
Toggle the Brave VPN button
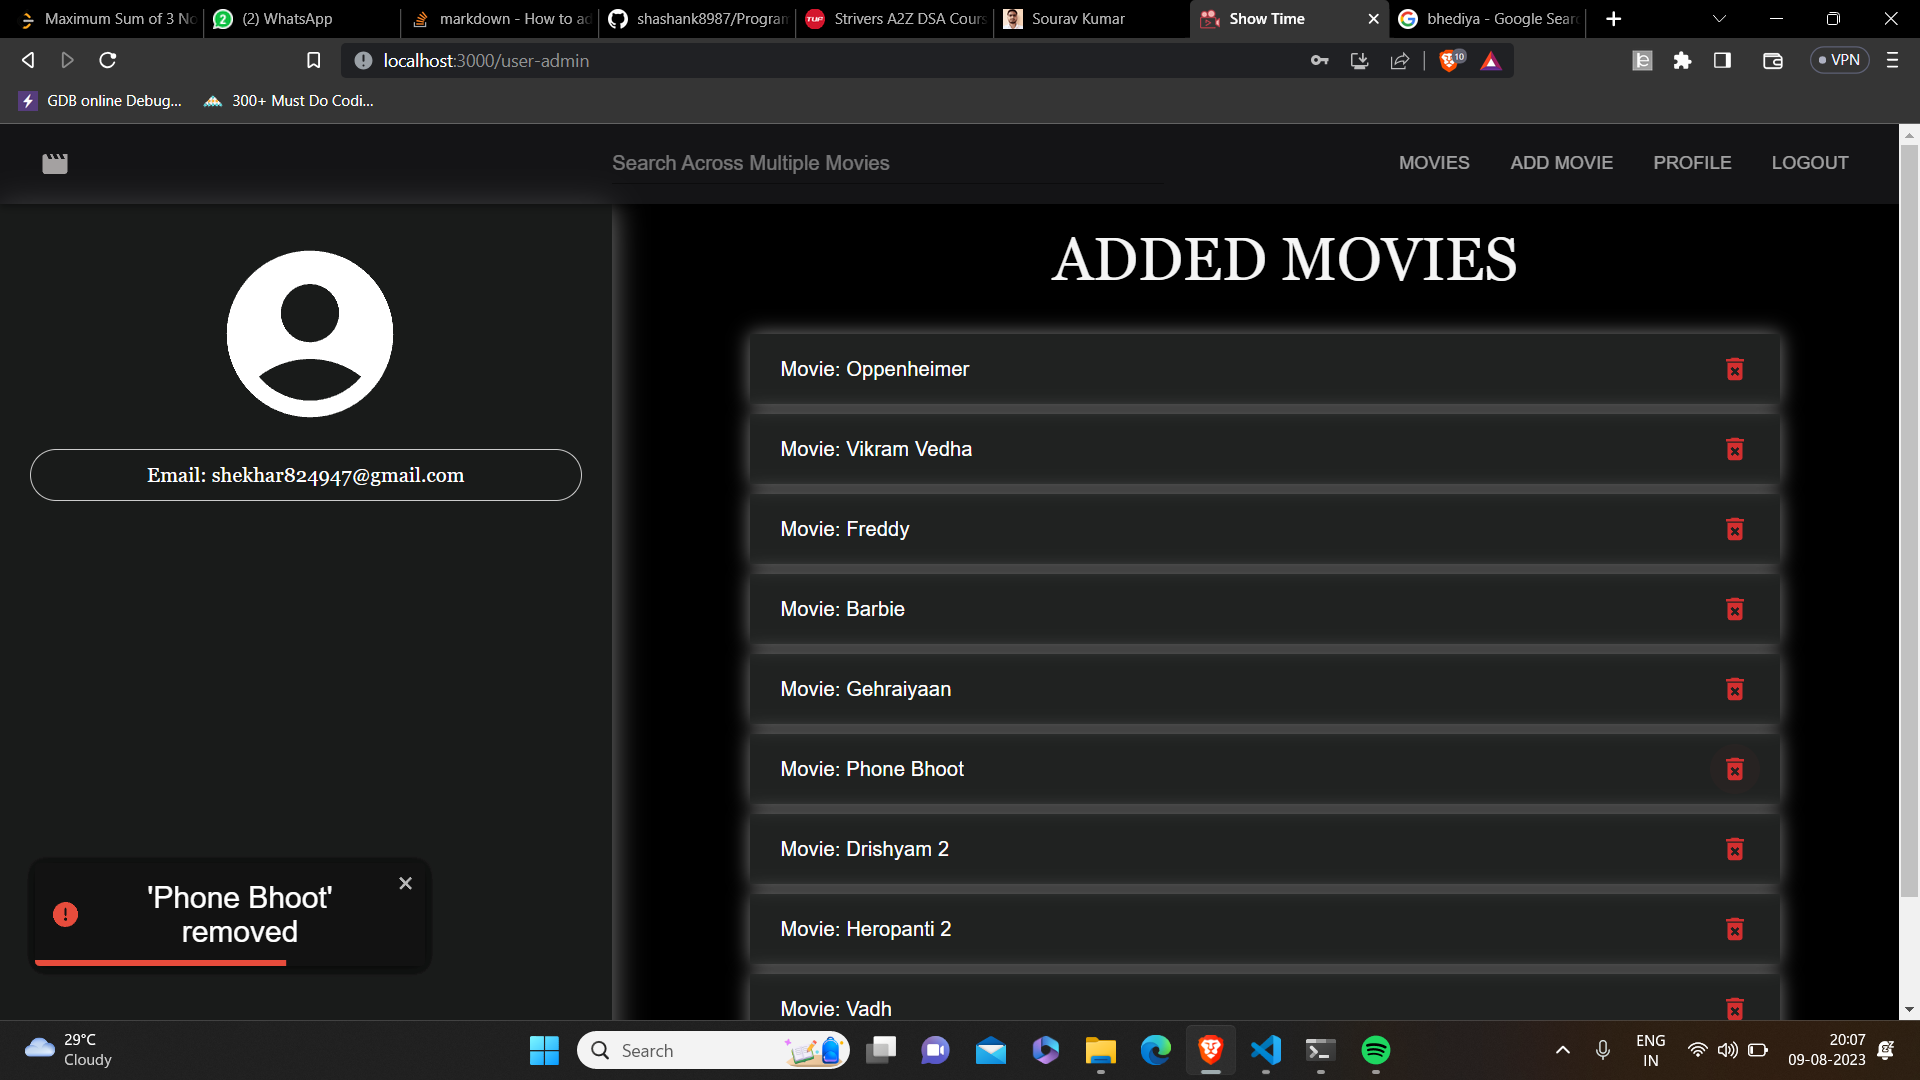point(1839,60)
